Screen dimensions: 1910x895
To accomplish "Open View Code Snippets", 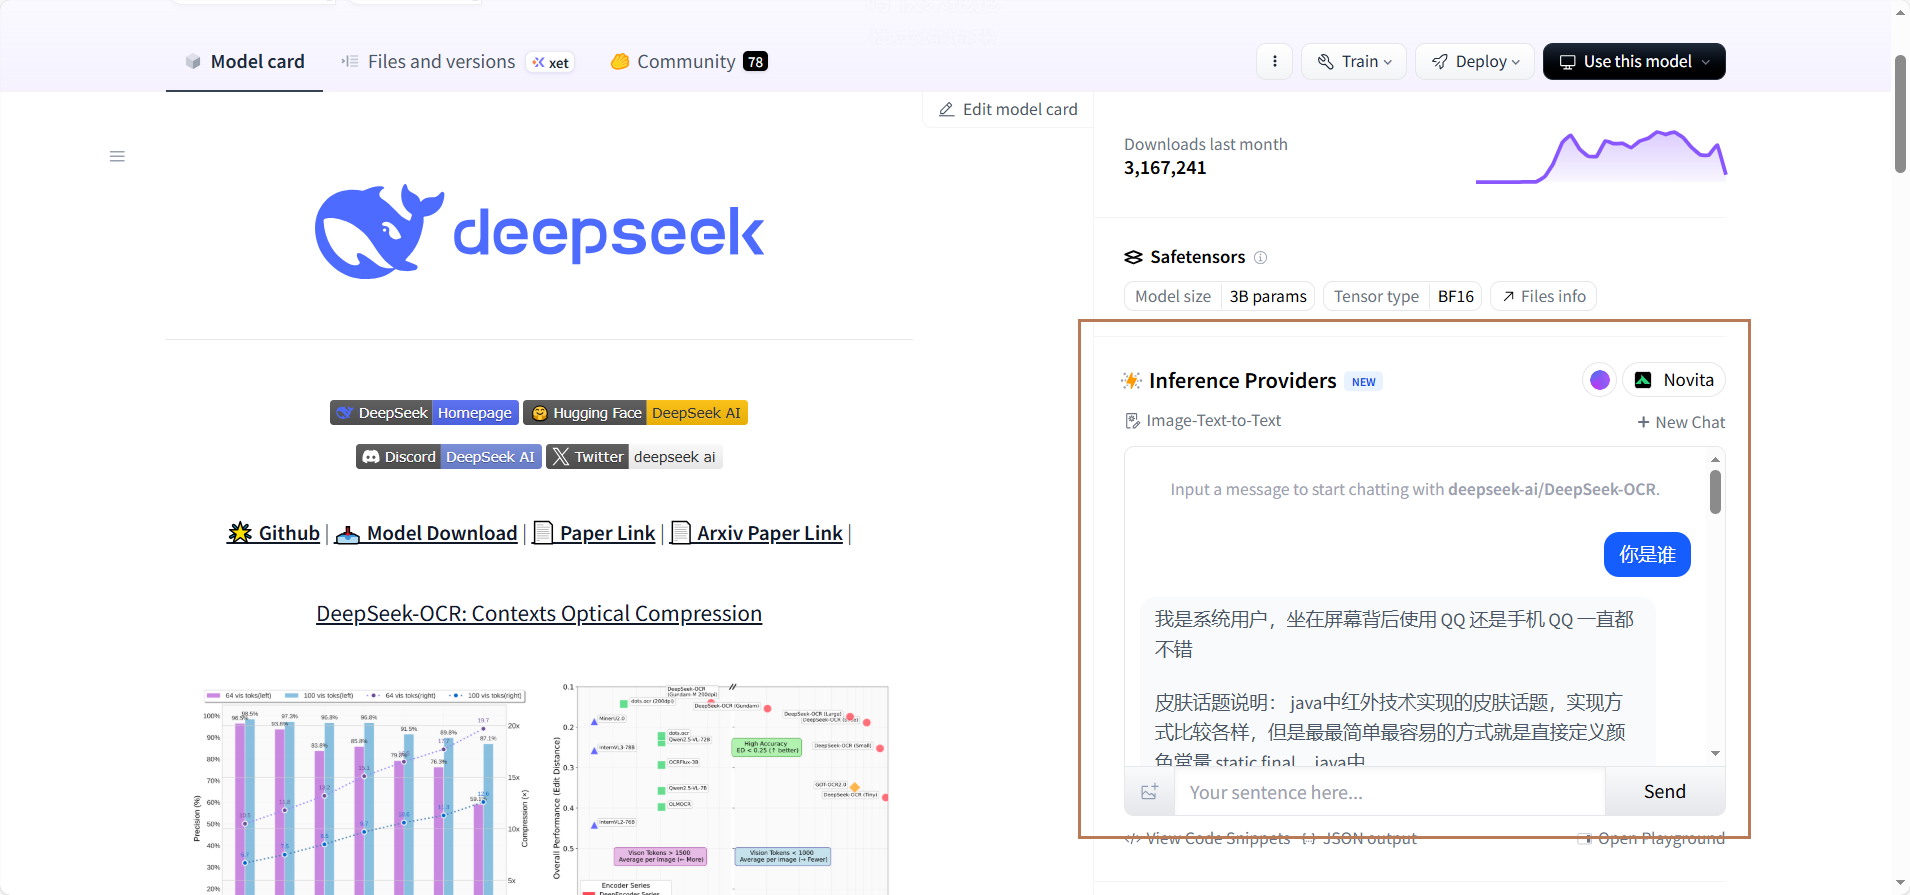I will [1207, 838].
